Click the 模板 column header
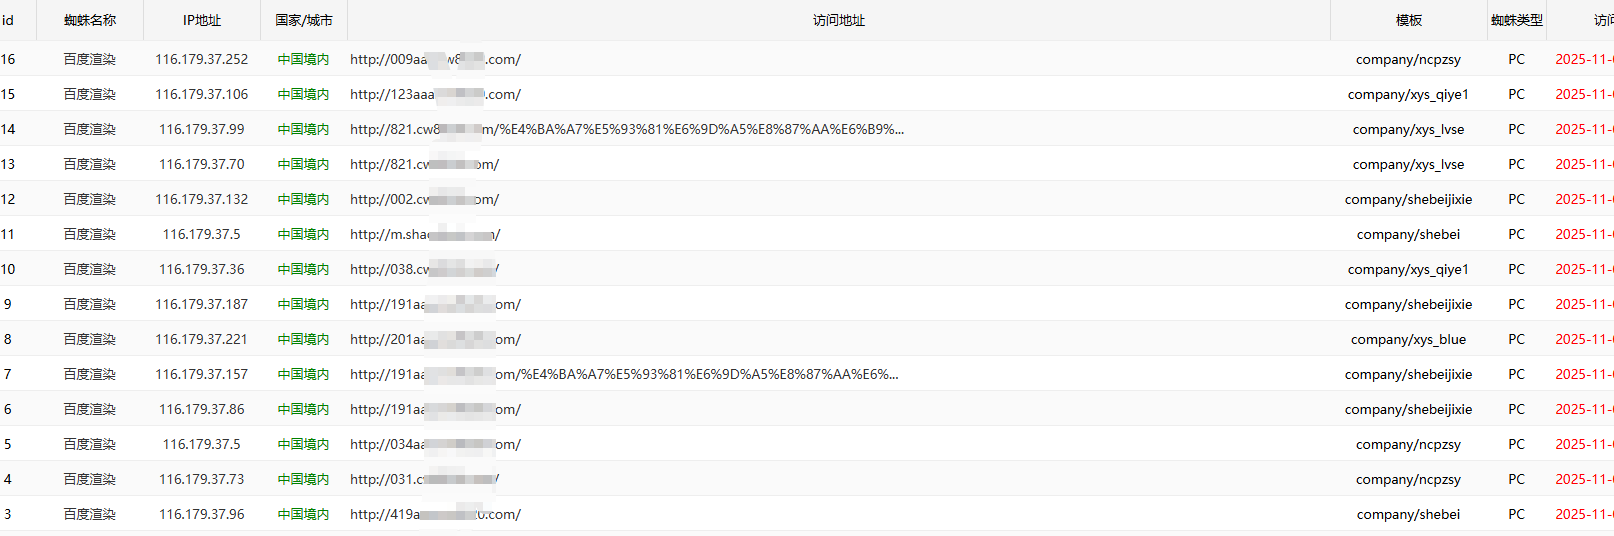The image size is (1614, 536). [1408, 20]
